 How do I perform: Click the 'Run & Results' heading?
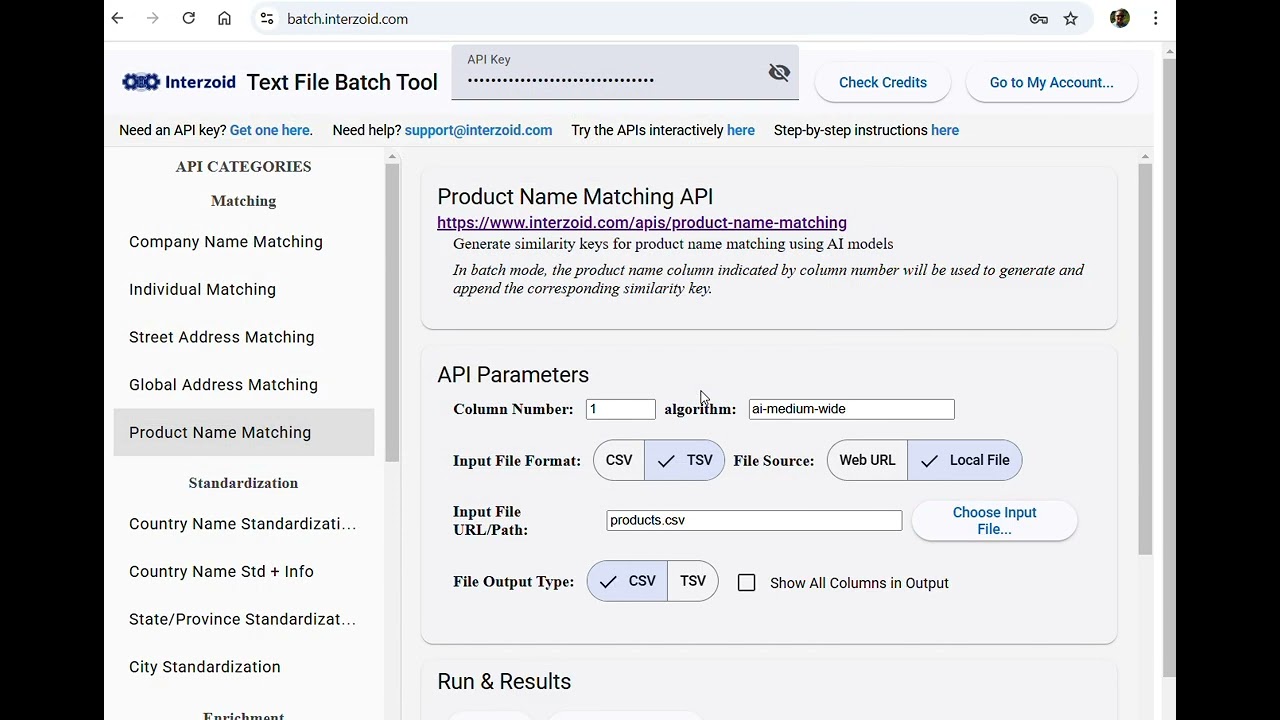504,682
